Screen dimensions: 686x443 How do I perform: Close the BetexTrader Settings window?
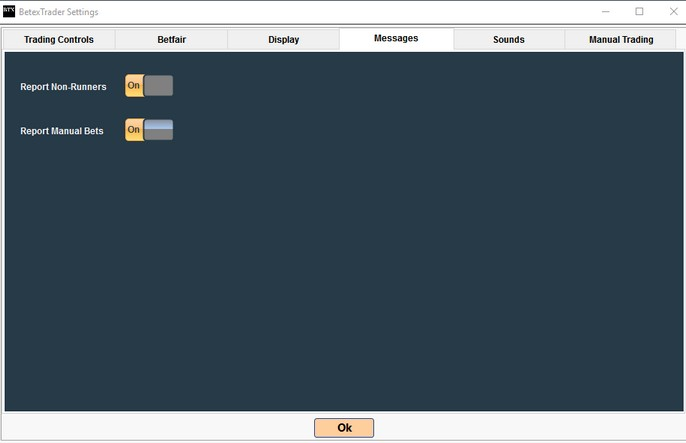(x=673, y=12)
